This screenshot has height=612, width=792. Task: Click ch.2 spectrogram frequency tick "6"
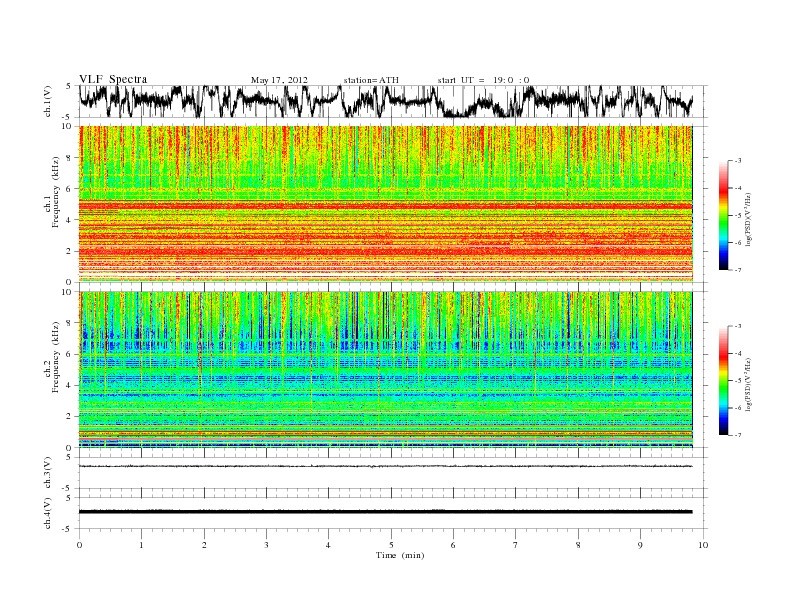click(69, 354)
